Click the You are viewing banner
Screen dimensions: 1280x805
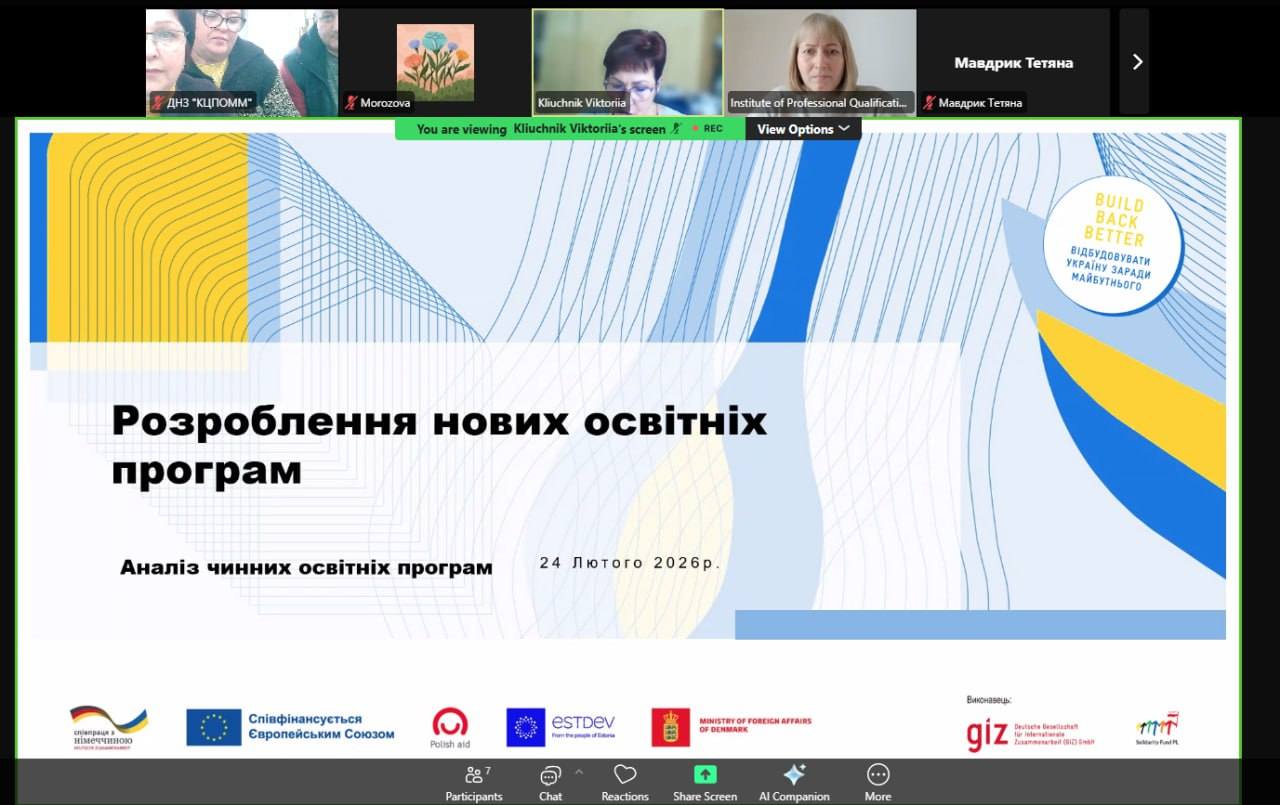461,129
